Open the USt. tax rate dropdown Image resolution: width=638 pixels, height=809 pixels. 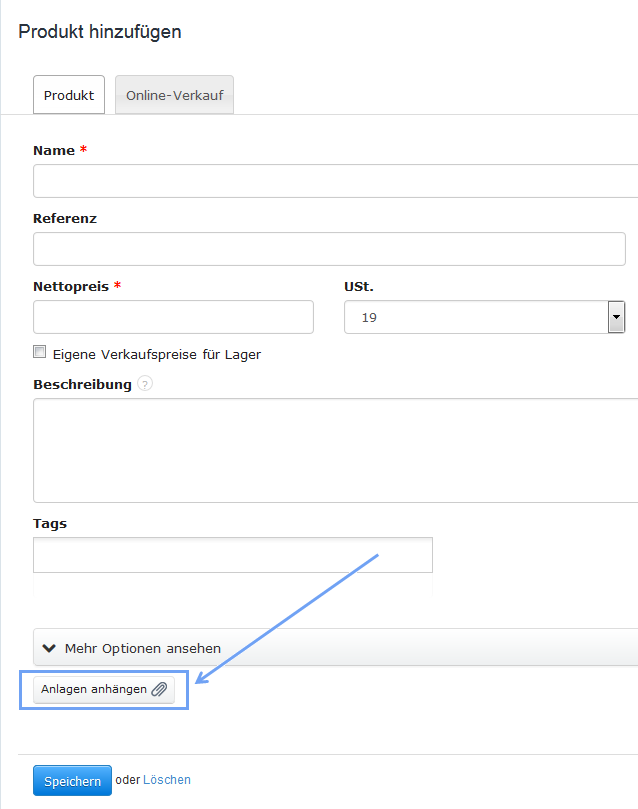pos(616,318)
